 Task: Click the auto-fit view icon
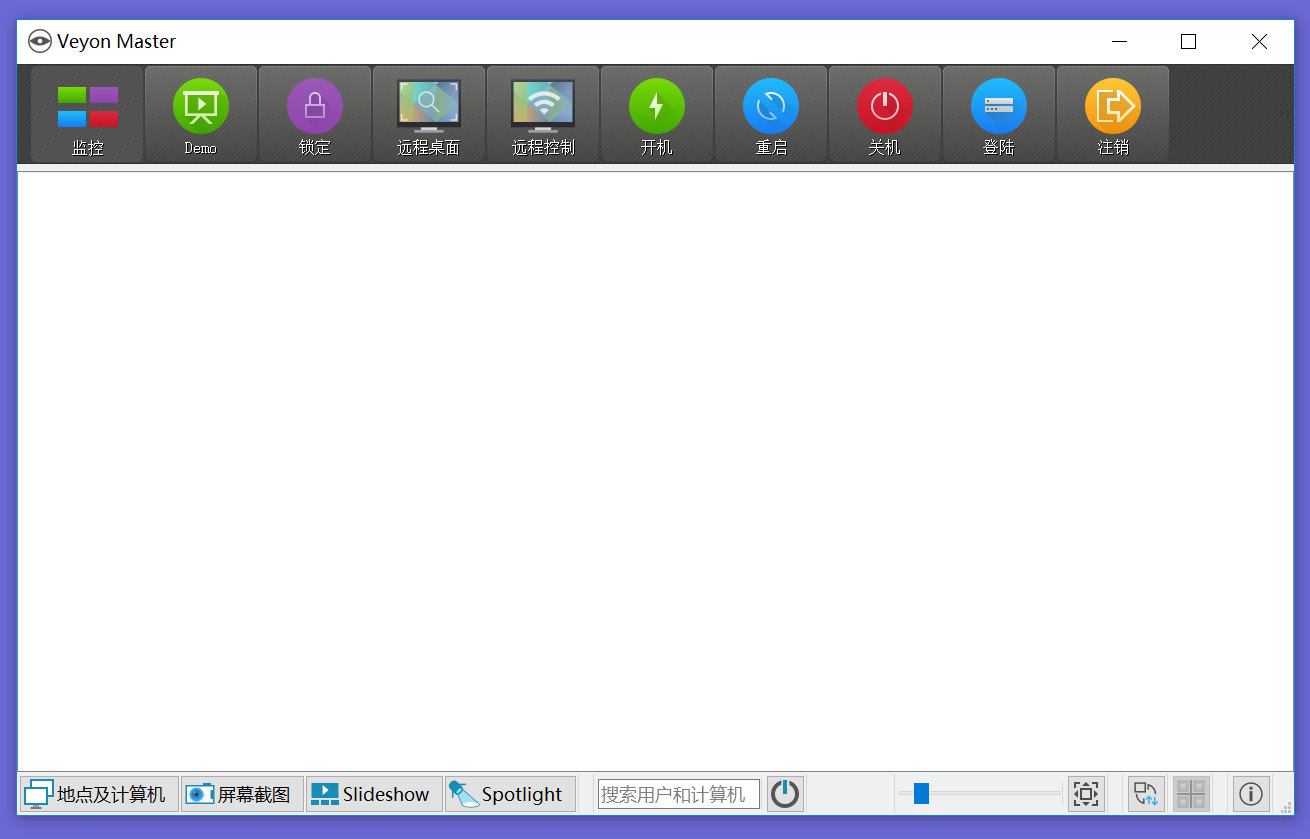tap(1086, 793)
